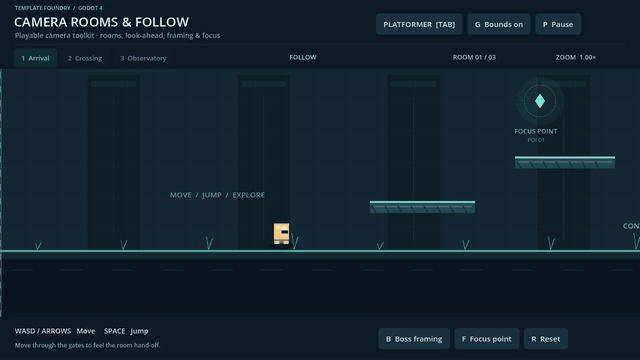Click the 'Move through the gates' hint text
This screenshot has height=360, width=640.
point(88,345)
